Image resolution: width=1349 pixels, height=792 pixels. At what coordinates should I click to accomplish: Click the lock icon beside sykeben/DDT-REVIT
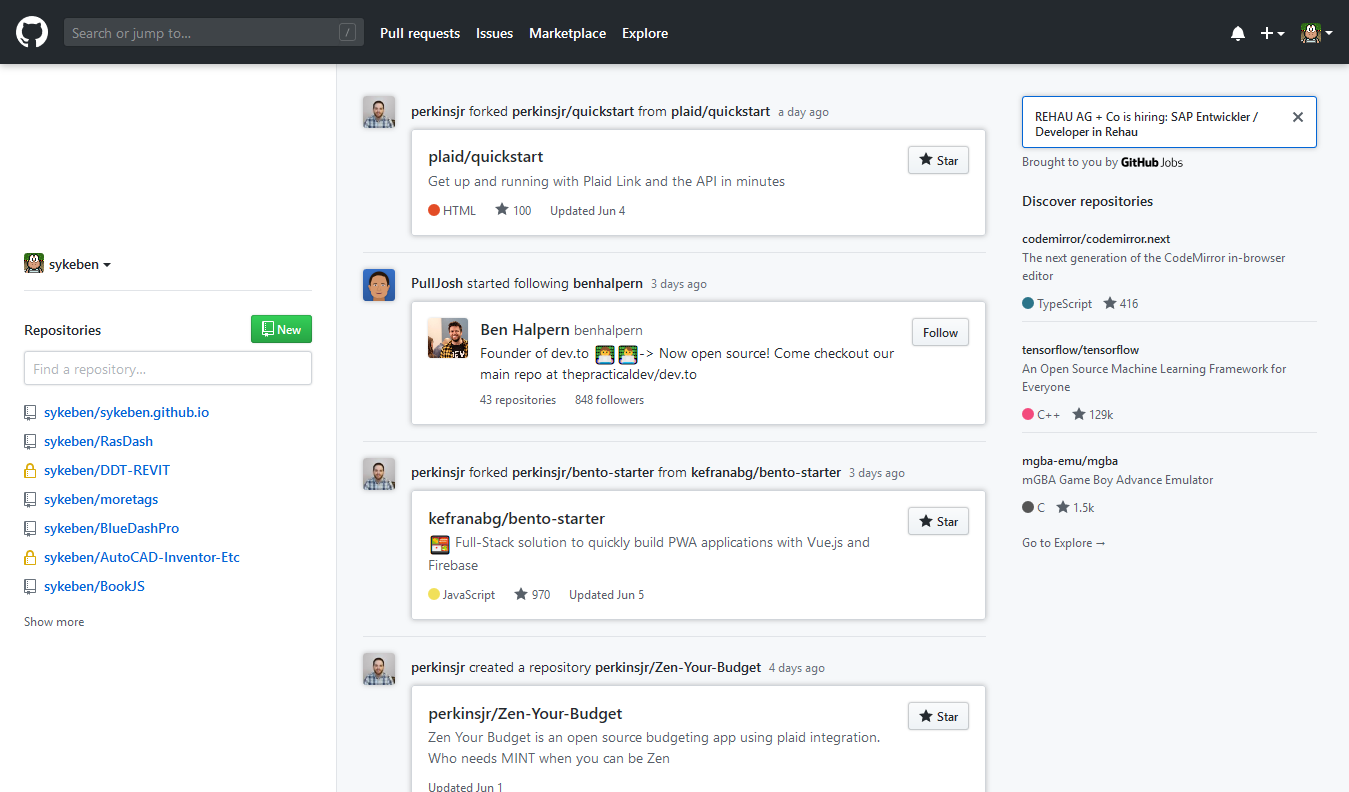[30, 470]
